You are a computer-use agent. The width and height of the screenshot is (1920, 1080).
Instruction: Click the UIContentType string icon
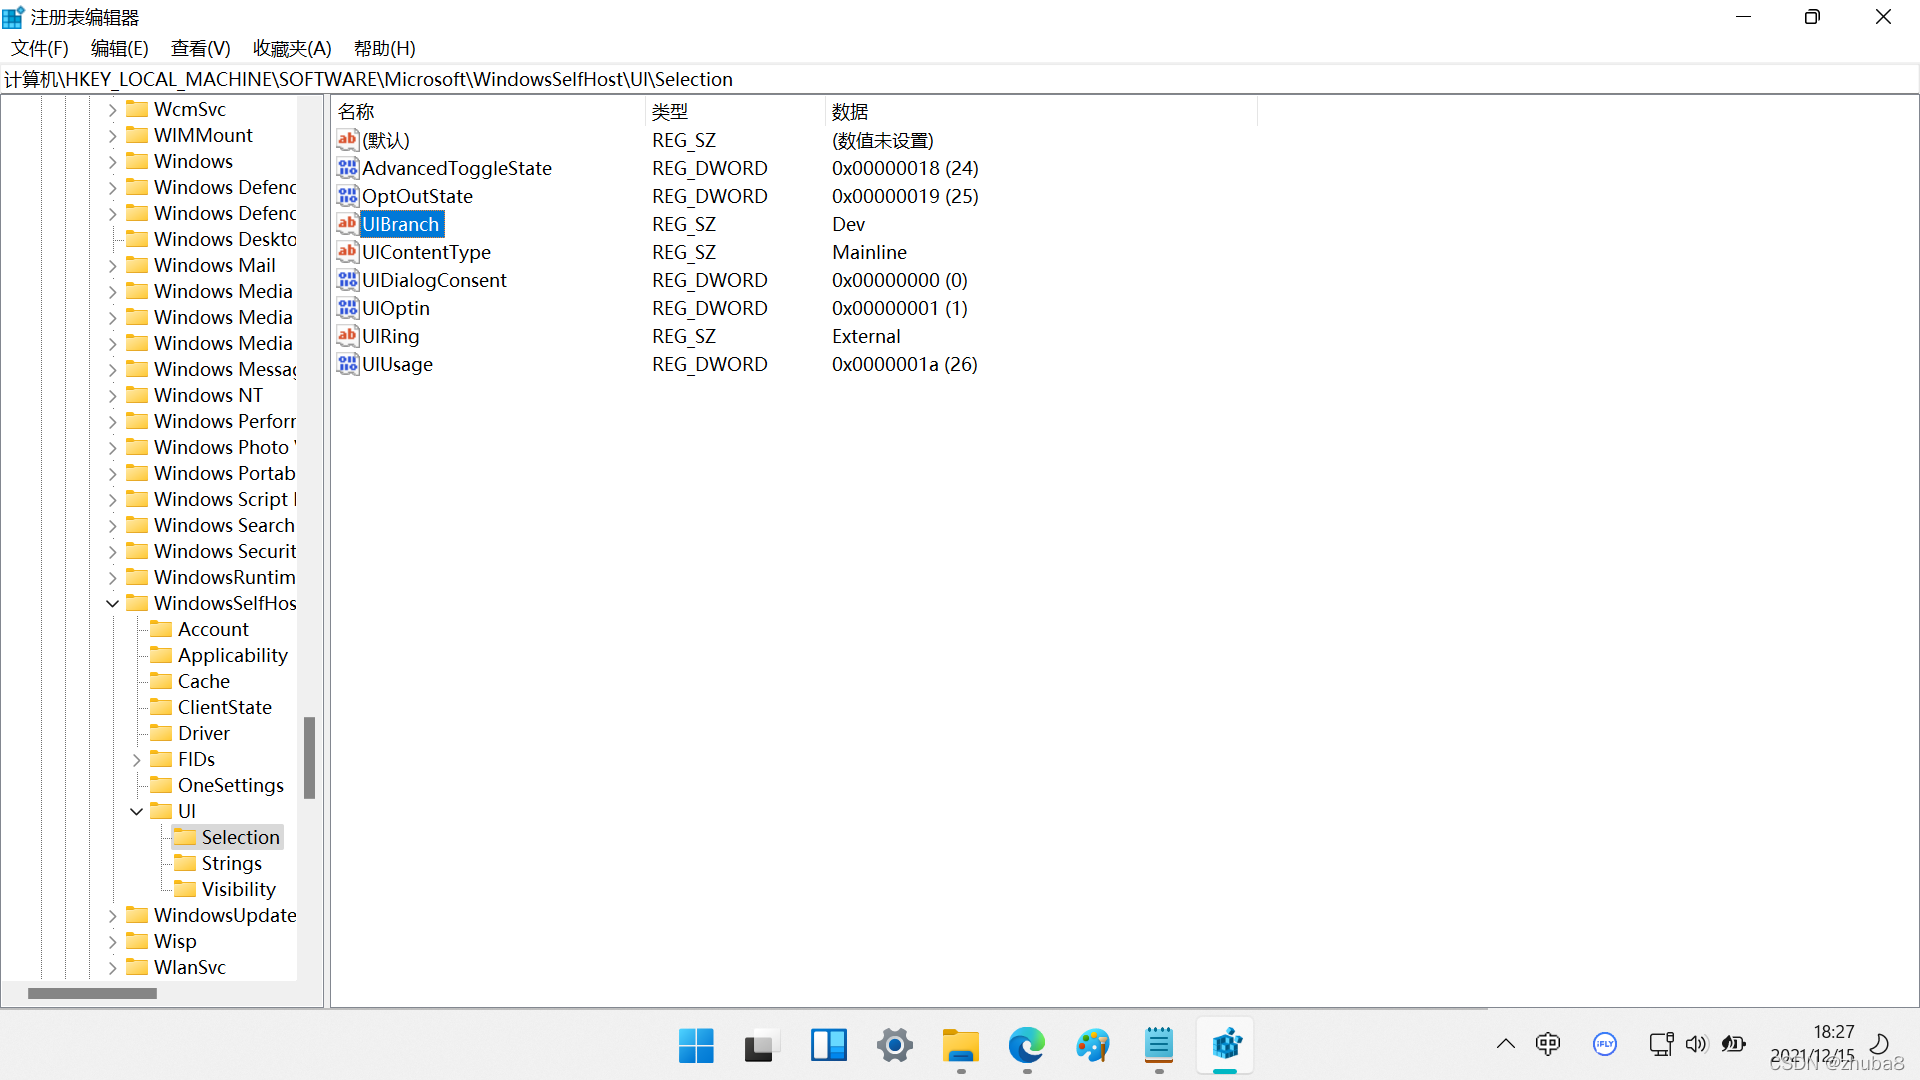(x=347, y=252)
